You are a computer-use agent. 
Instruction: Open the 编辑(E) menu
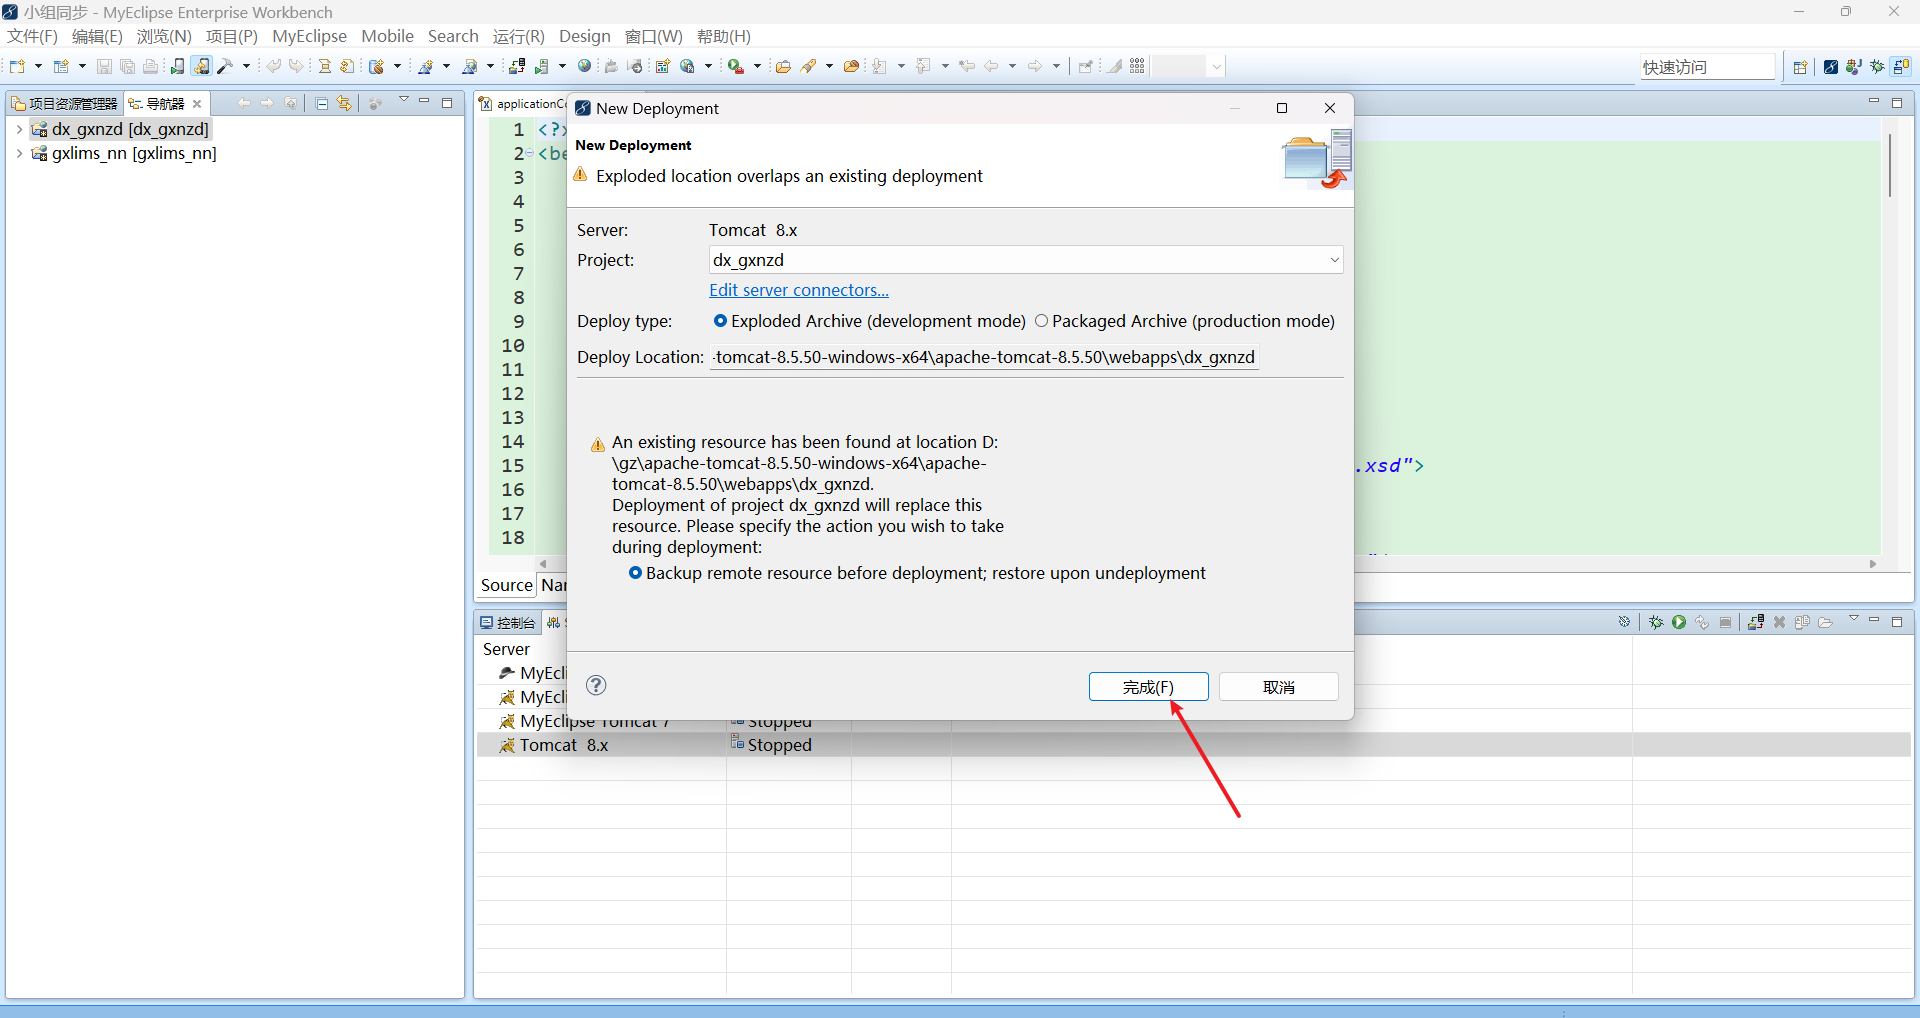(97, 36)
